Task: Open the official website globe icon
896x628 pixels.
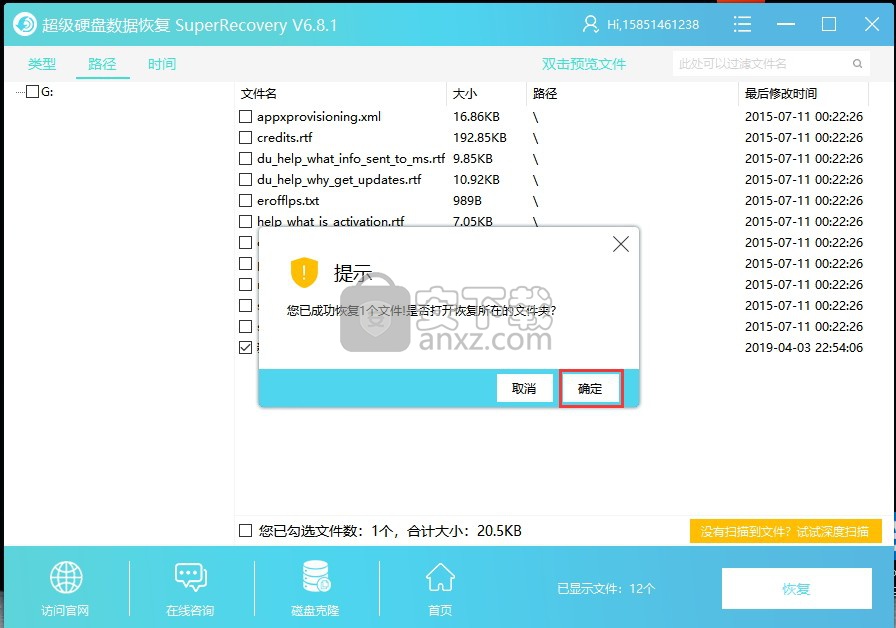Action: [66, 577]
